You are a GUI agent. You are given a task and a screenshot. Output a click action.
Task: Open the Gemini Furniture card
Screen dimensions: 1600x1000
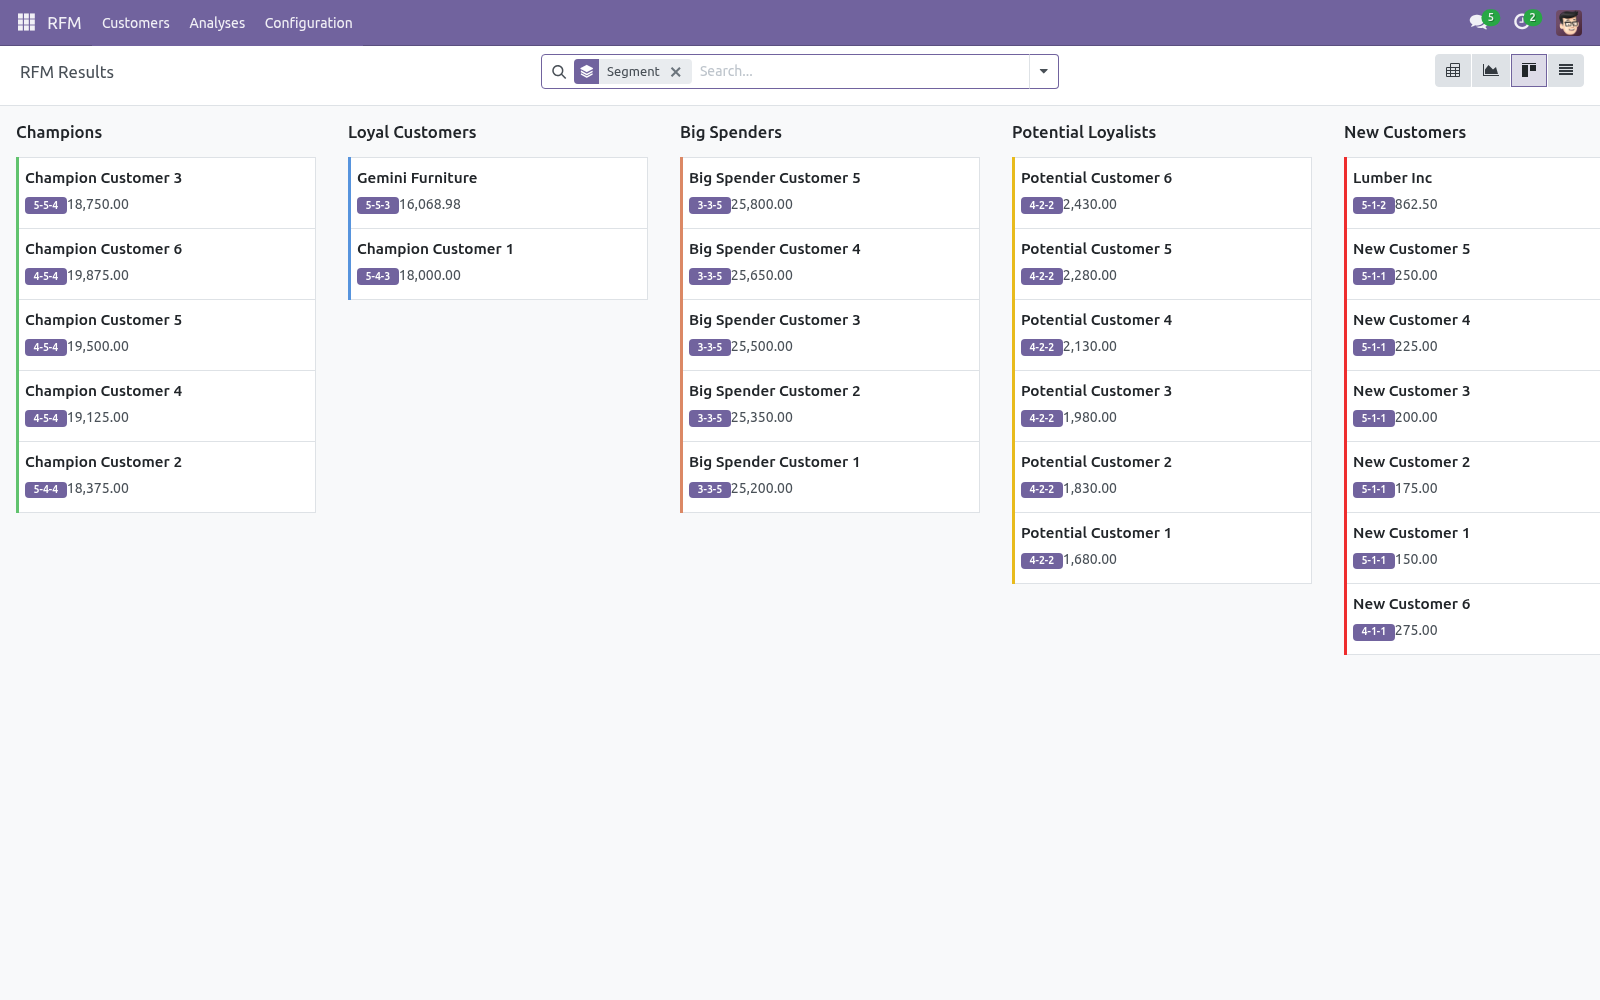(498, 193)
